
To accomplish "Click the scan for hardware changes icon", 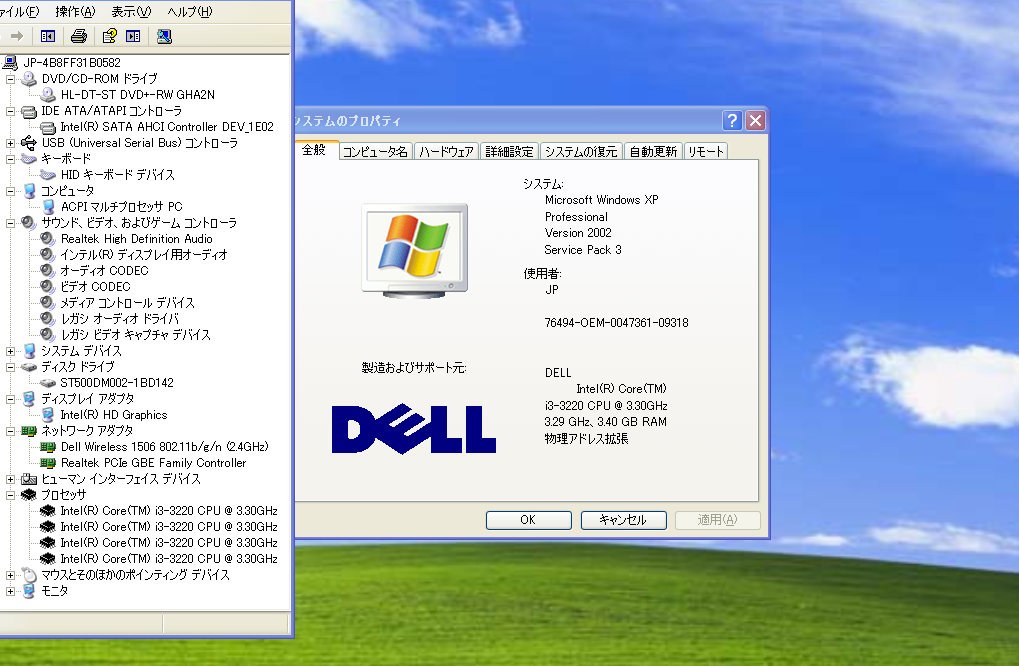I will (164, 36).
